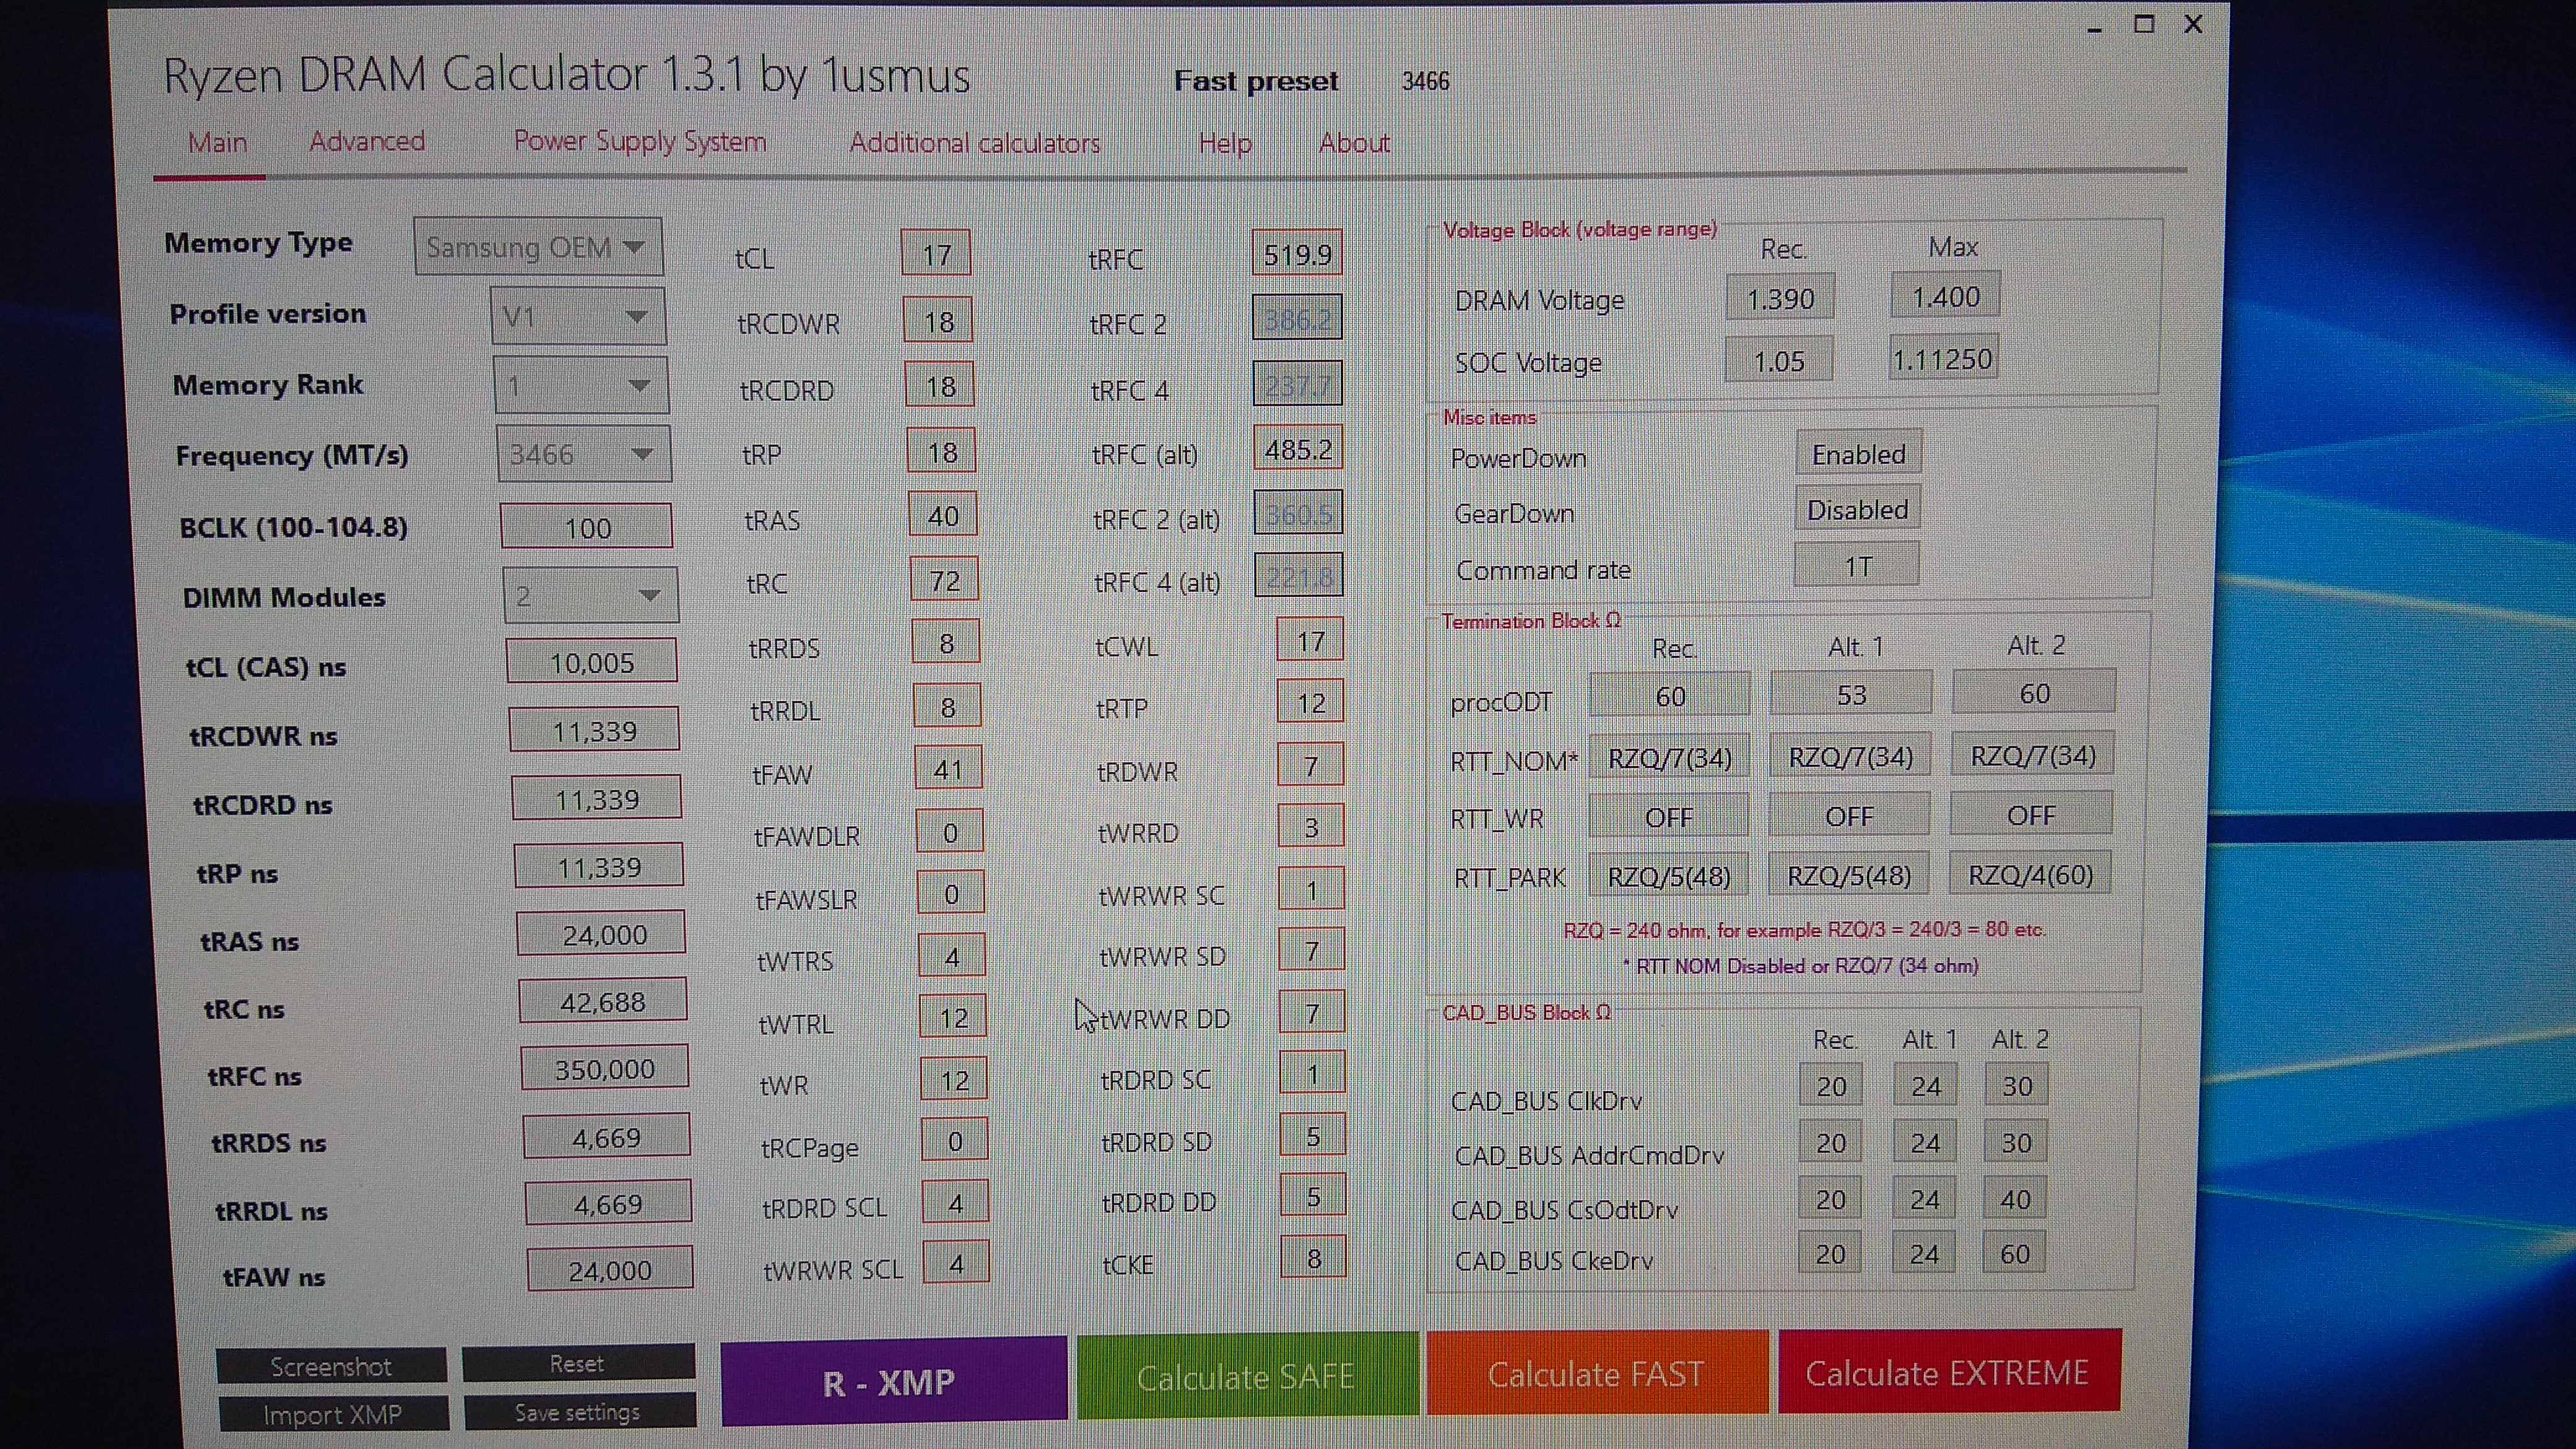Minimize the DRAM Calculator window
Viewport: 2576px width, 1449px height.
[x=2094, y=27]
